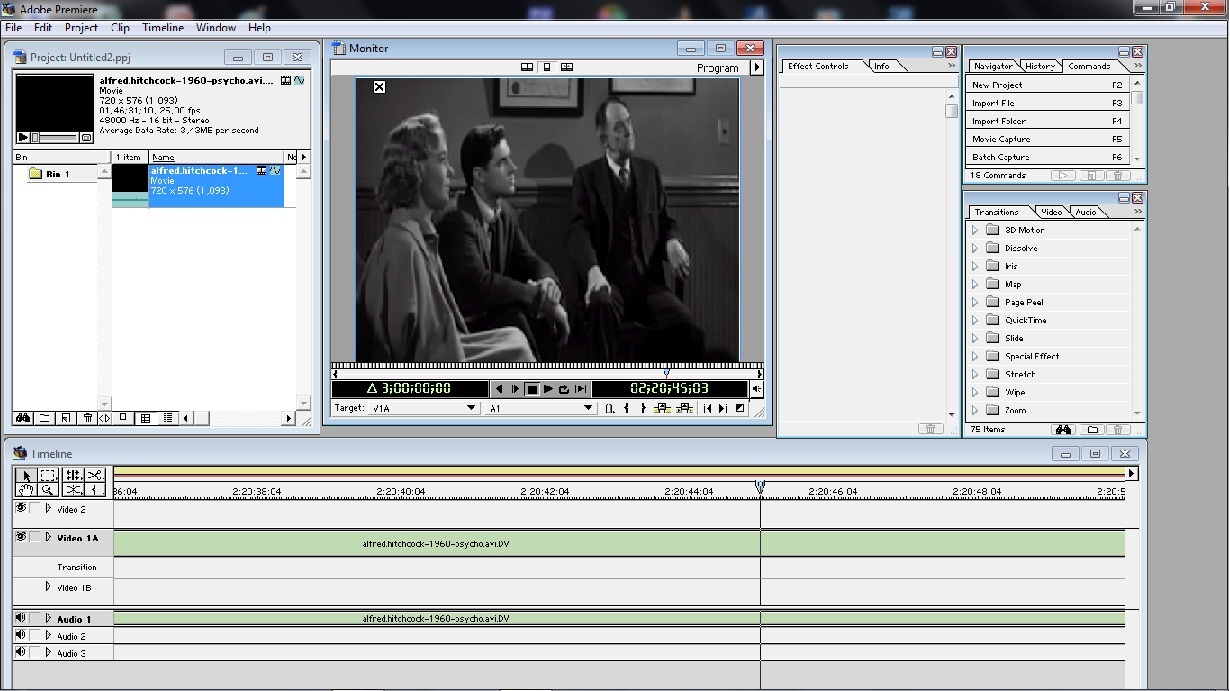Mute the Audio 3 track speaker
This screenshot has width=1230, height=691.
(20, 652)
